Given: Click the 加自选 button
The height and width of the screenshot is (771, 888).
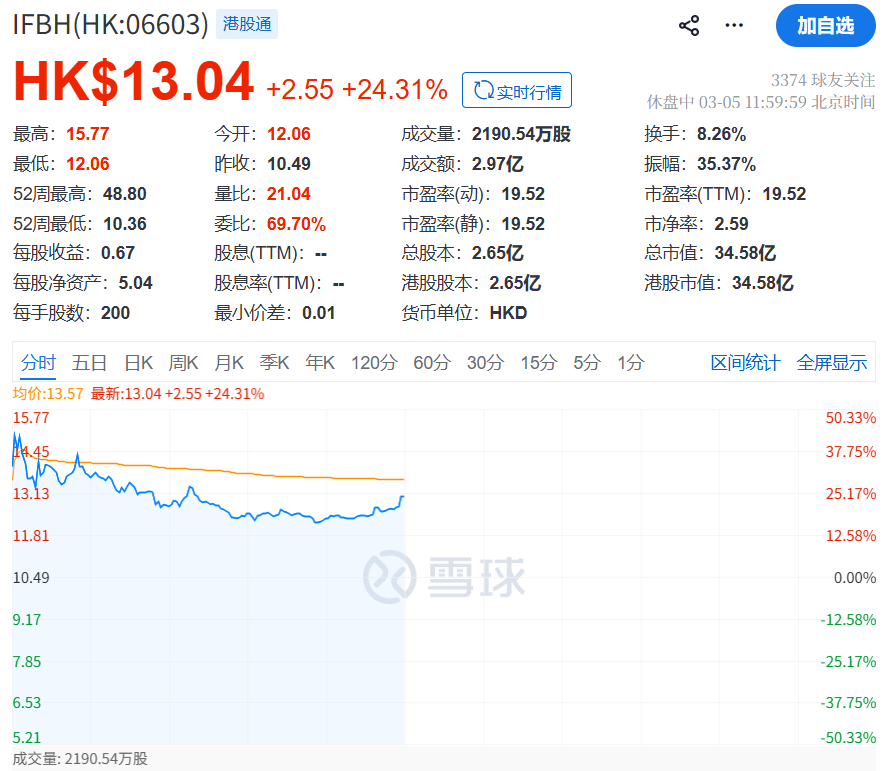Looking at the screenshot, I should 825,26.
